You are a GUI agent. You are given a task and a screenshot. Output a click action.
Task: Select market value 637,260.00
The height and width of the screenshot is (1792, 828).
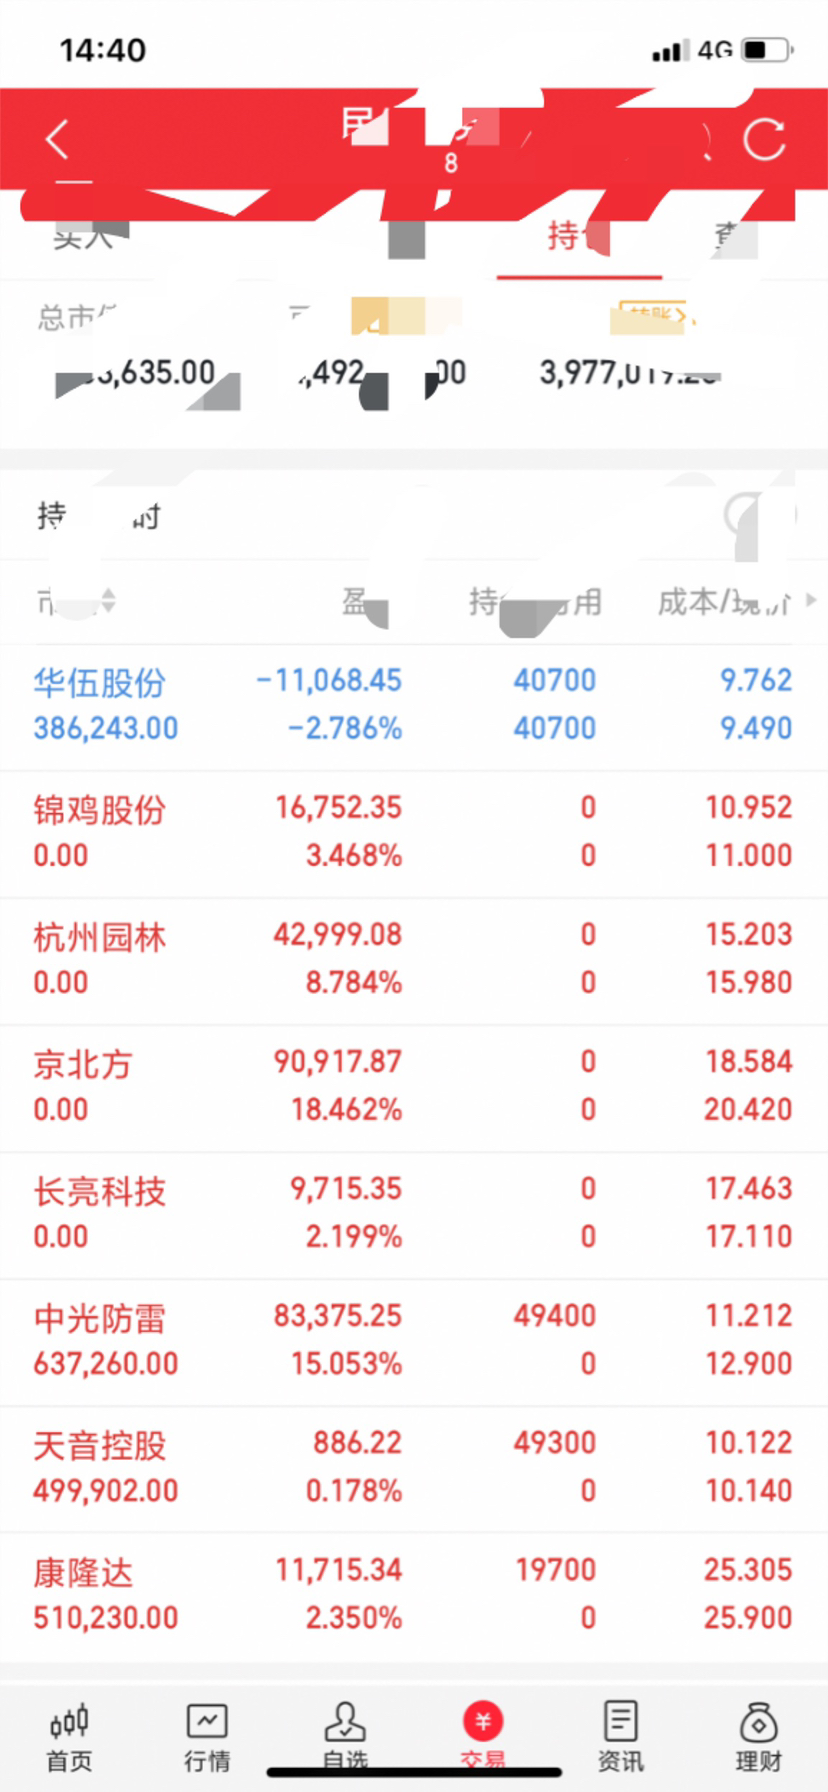pos(106,1364)
